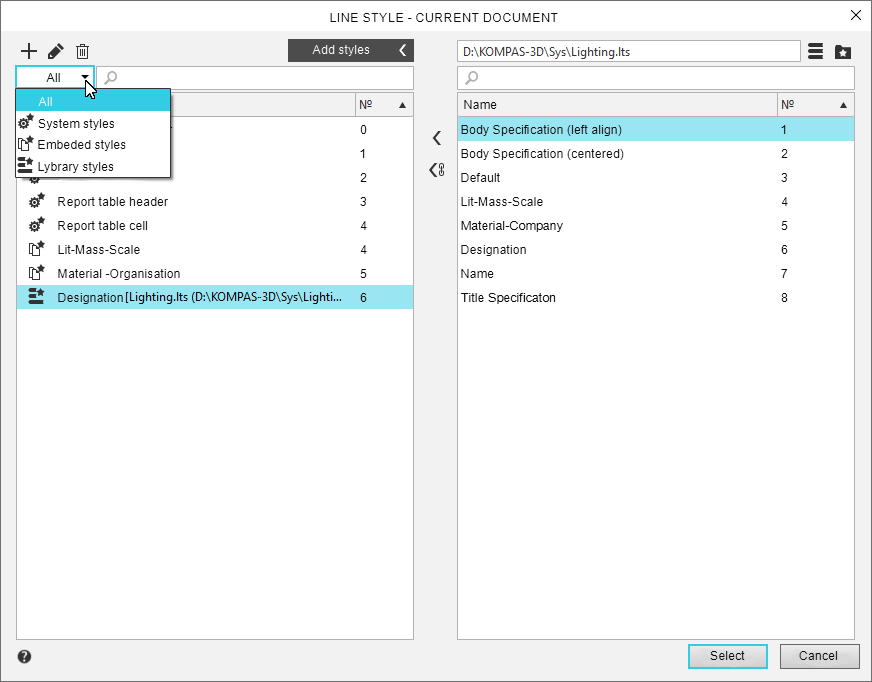
Task: Click the Lighting.lts library path field
Action: tap(628, 51)
